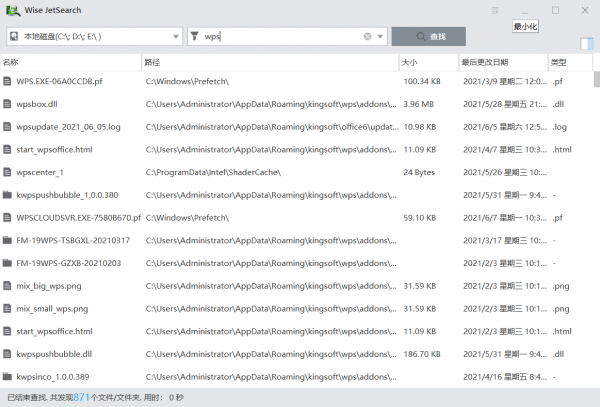Click the filter funnel icon in search box
Screen dimensions: 600x407
point(194,36)
